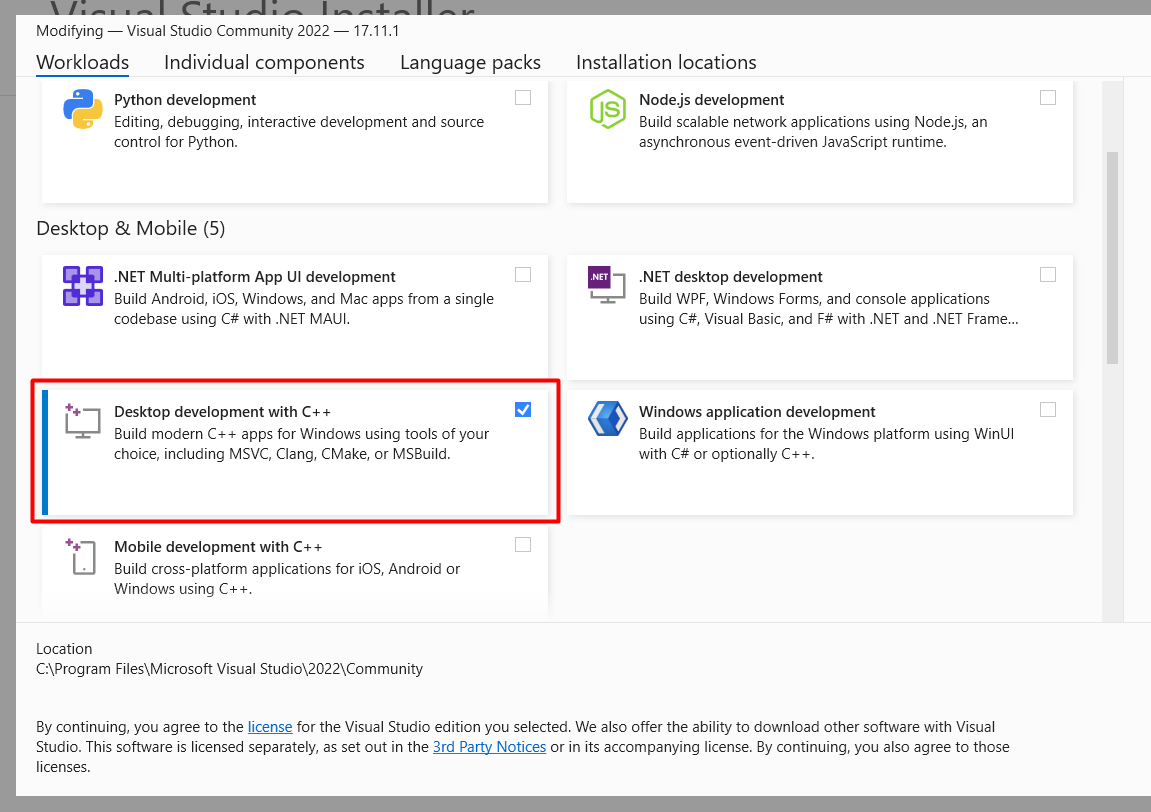The image size is (1151, 812).
Task: Enable the Python development checkbox
Action: pyautogui.click(x=523, y=98)
